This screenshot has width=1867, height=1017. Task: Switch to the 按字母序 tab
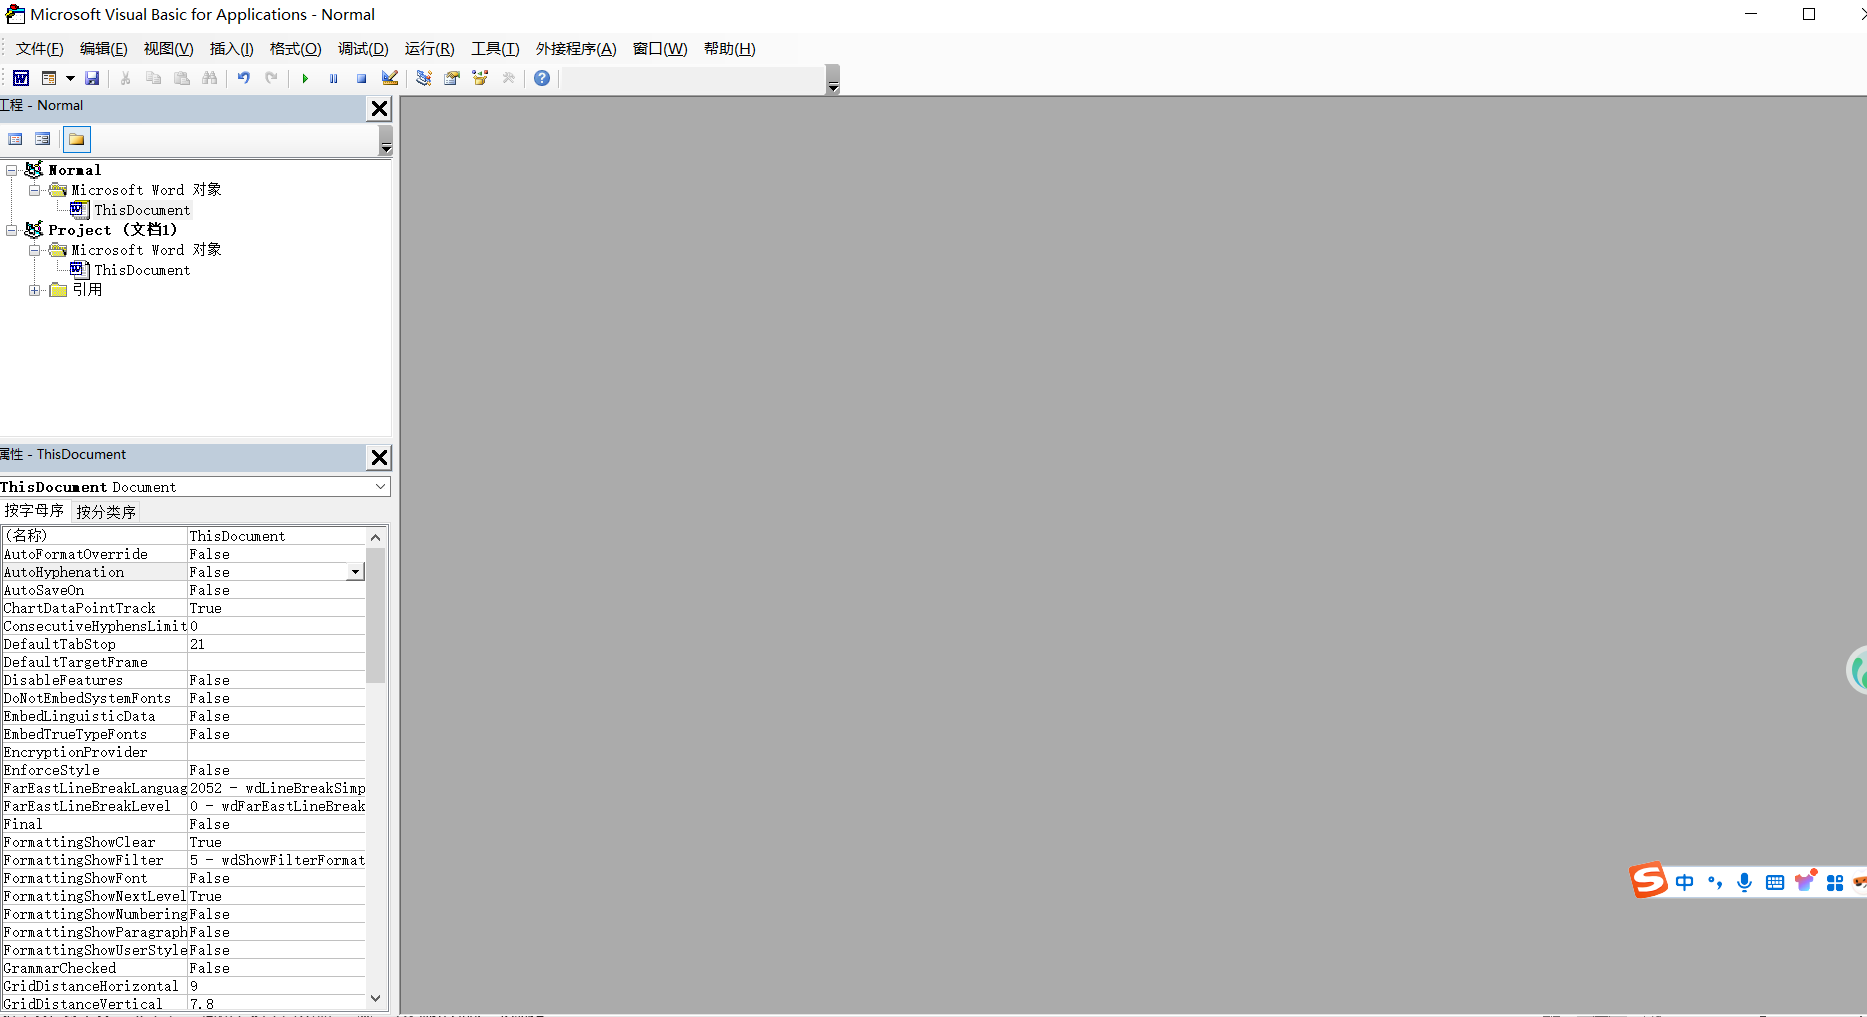pyautogui.click(x=34, y=511)
